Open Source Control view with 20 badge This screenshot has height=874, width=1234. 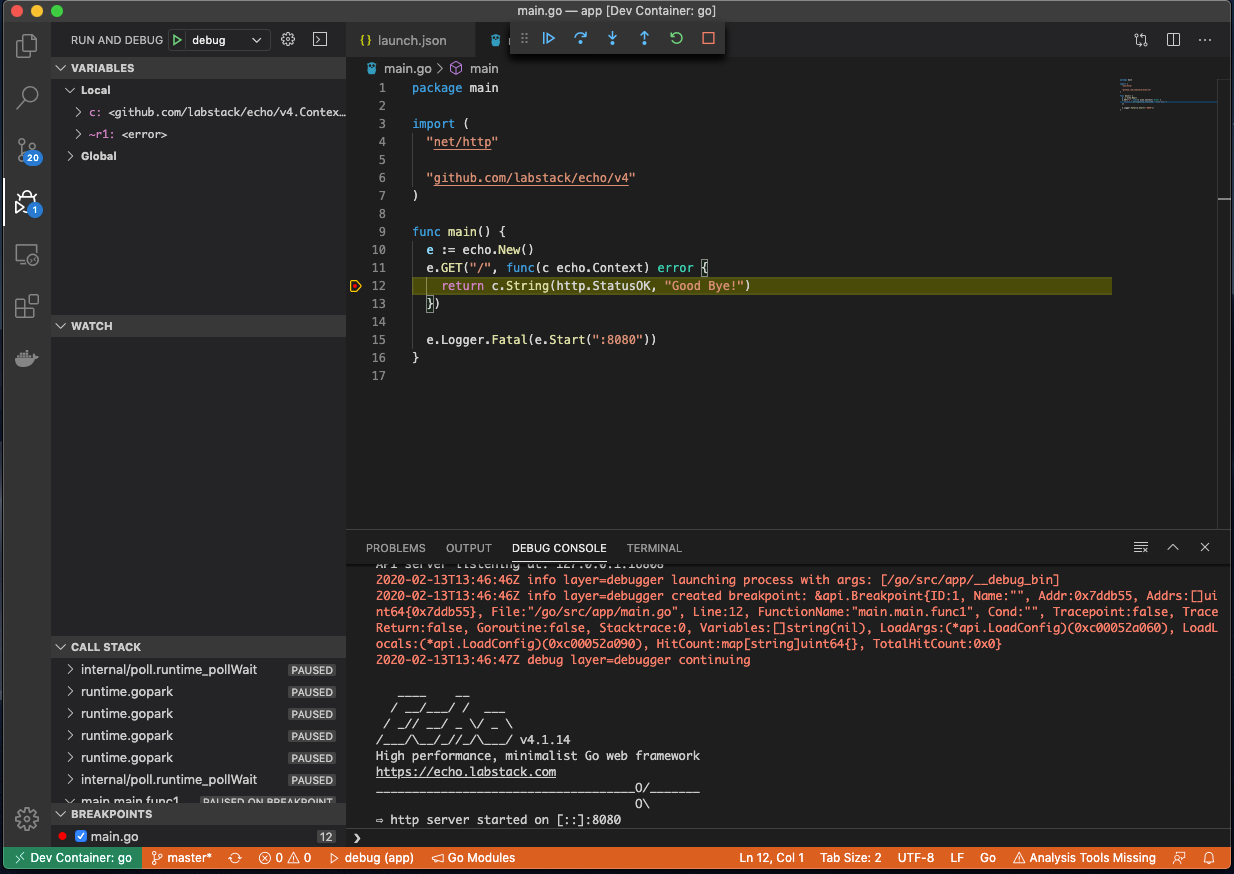27,150
